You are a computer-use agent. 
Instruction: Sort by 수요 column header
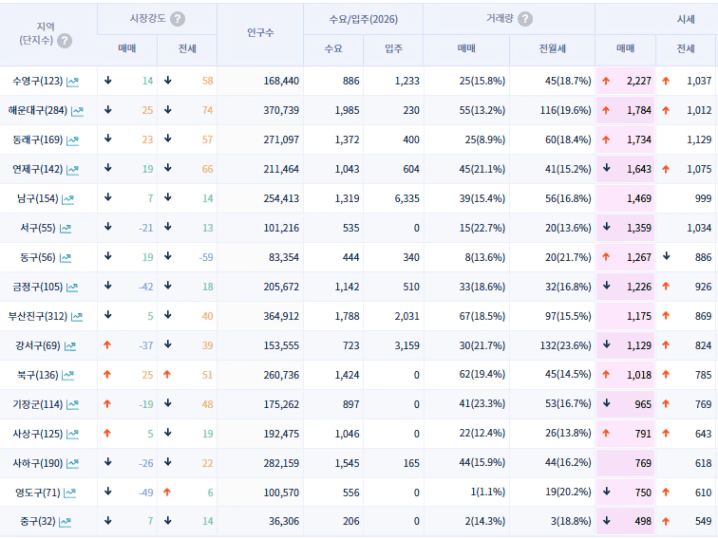click(x=333, y=49)
